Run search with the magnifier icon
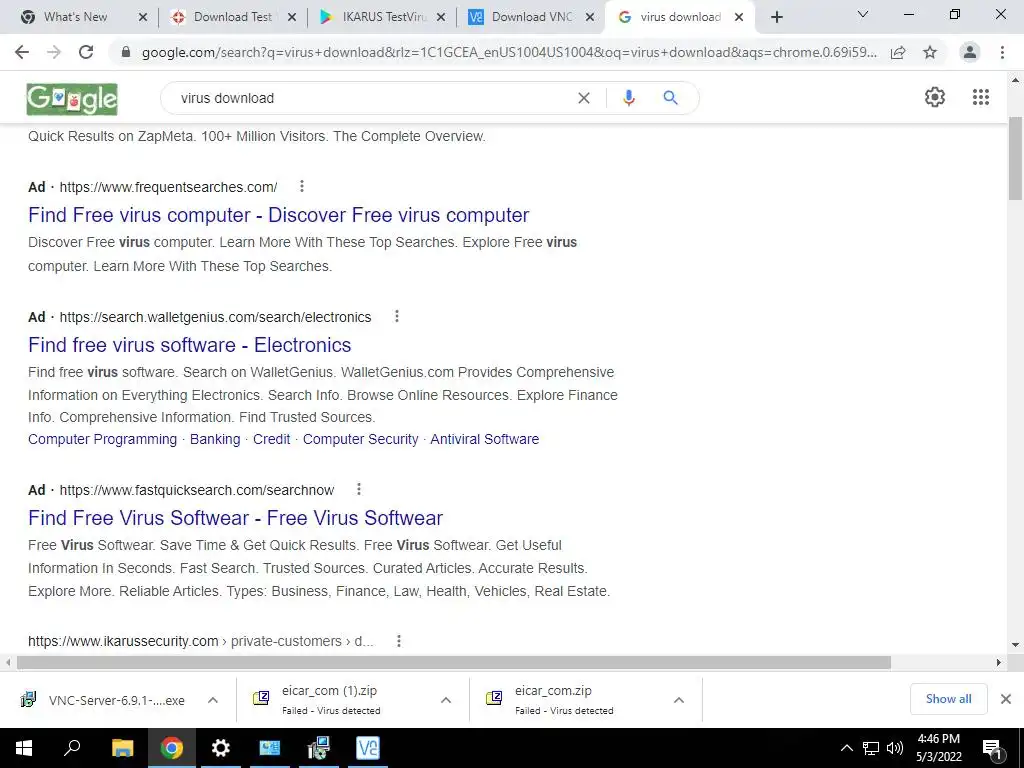Image resolution: width=1024 pixels, height=768 pixels. [670, 98]
